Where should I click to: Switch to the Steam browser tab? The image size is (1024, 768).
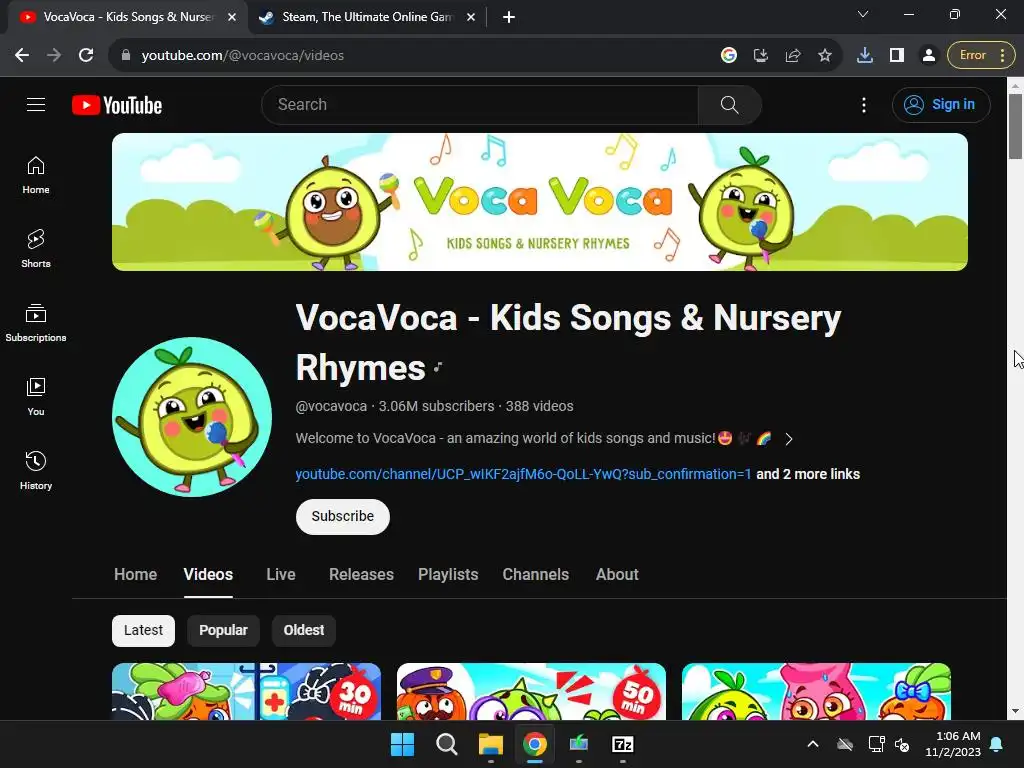pos(366,17)
